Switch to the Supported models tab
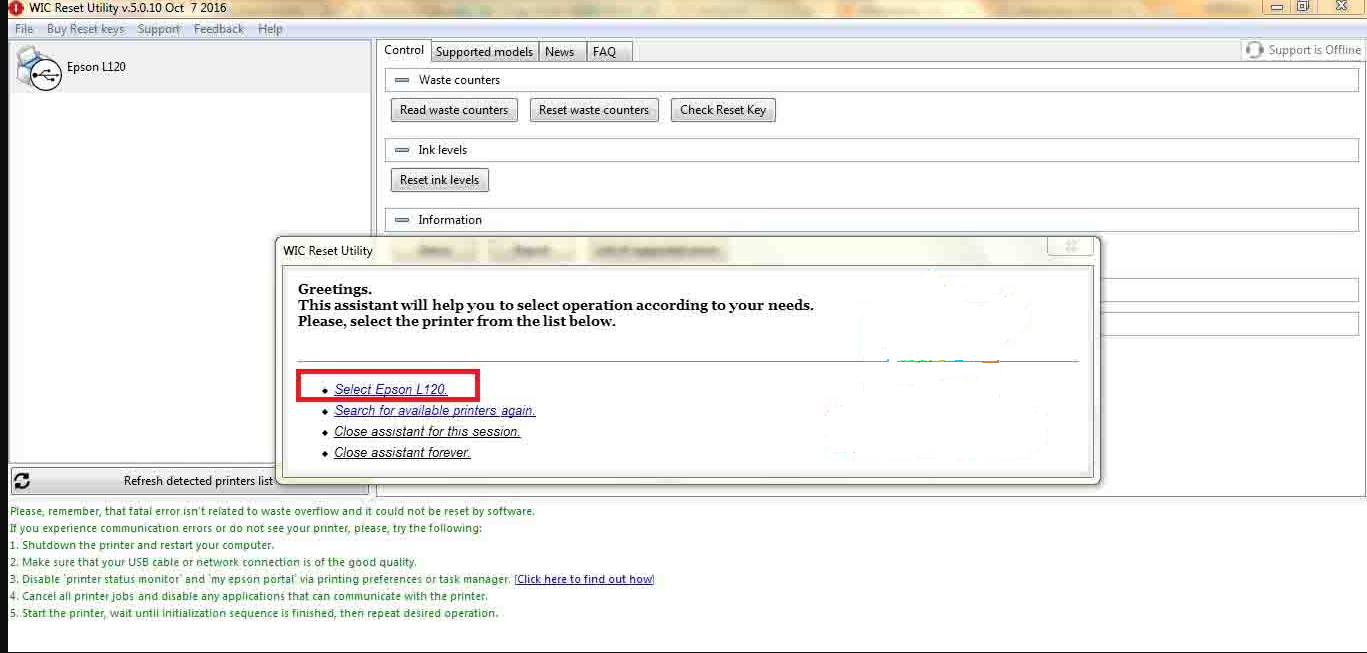Viewport: 1367px width, 653px height. click(x=484, y=52)
